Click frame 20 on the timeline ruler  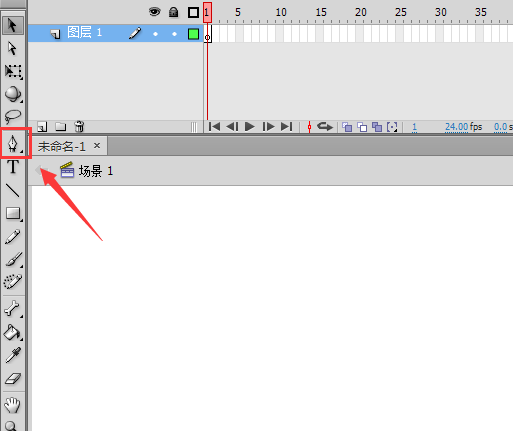tap(361, 13)
